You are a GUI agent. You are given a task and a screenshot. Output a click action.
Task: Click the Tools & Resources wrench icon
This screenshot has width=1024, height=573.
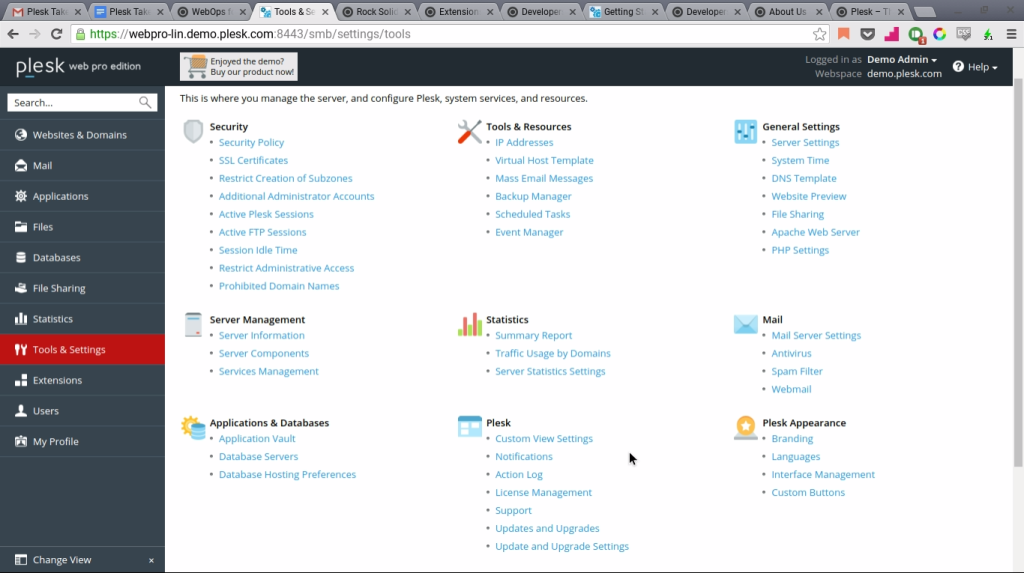click(x=469, y=131)
